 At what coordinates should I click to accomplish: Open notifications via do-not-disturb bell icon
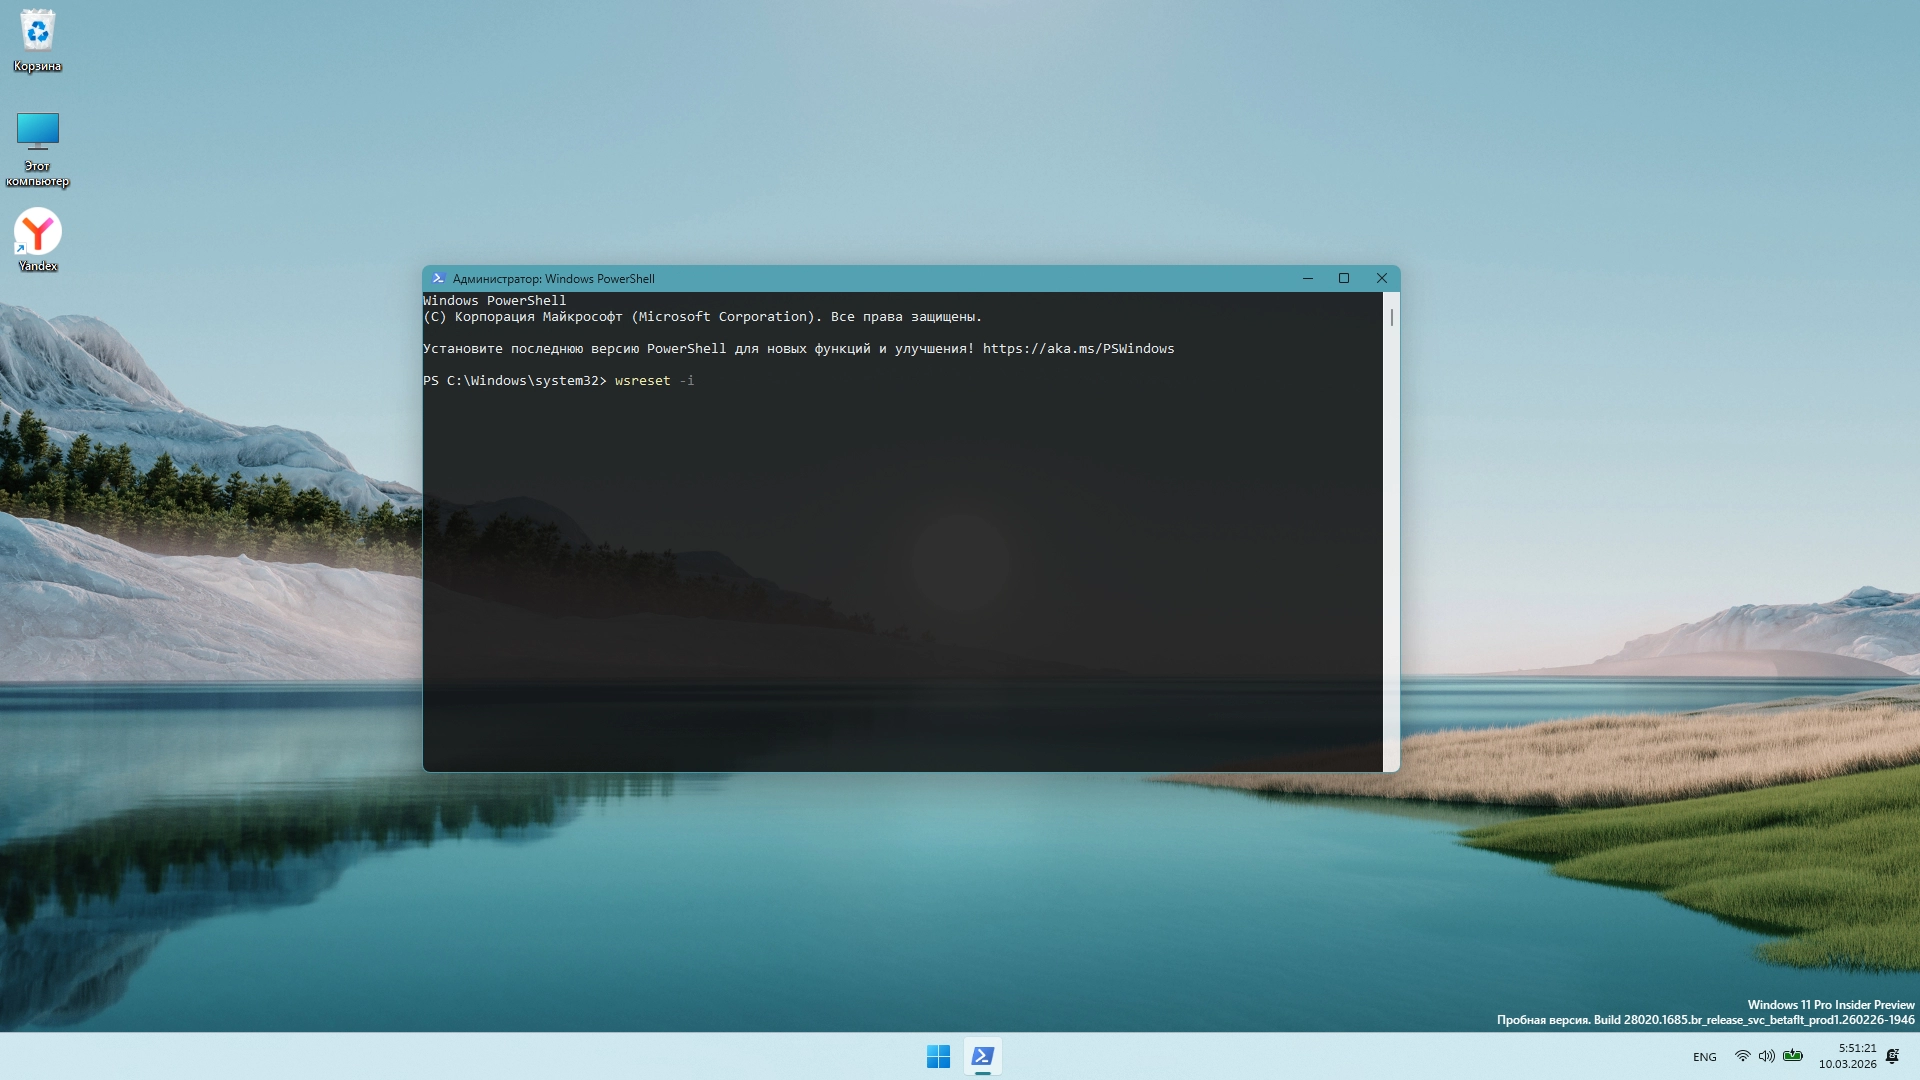(x=1892, y=1056)
